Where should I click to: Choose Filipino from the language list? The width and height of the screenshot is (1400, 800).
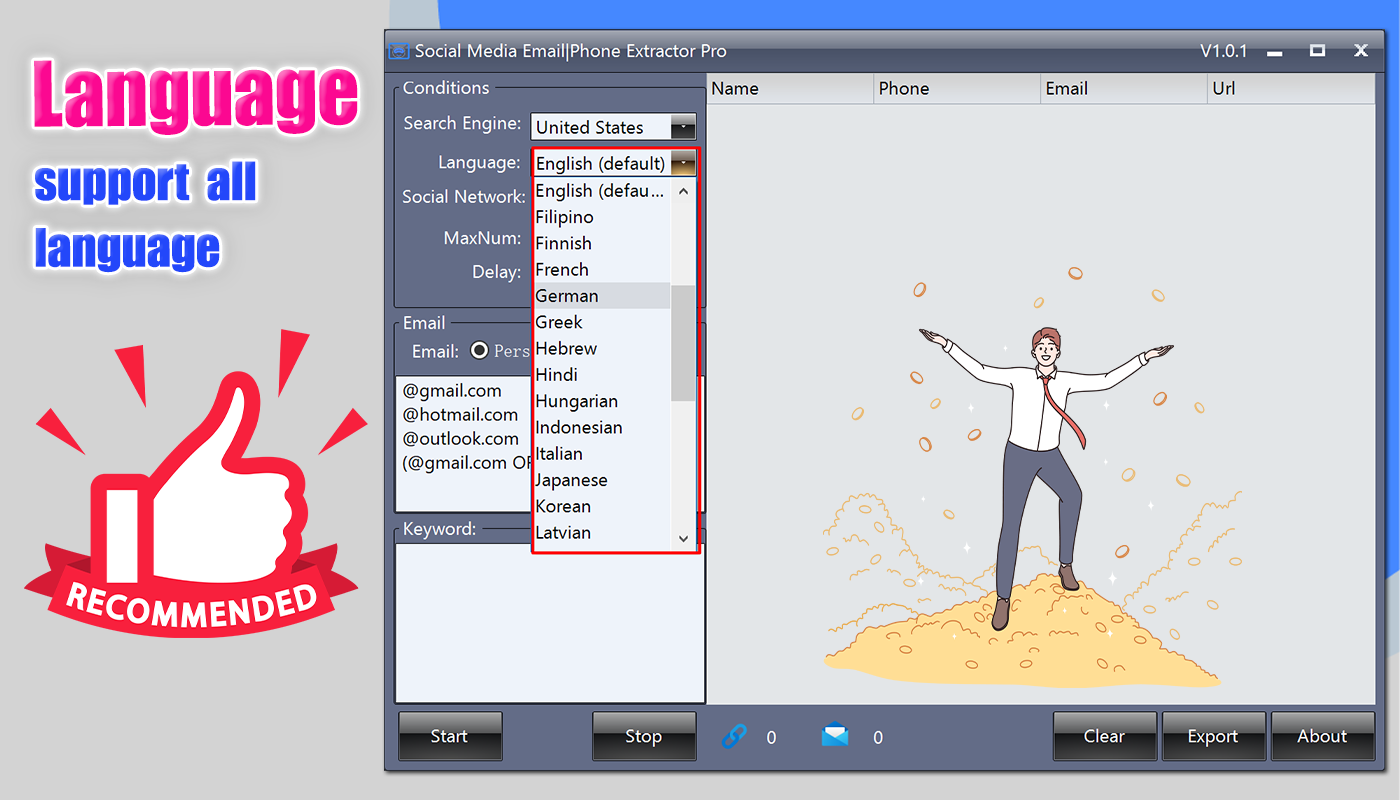click(x=601, y=217)
